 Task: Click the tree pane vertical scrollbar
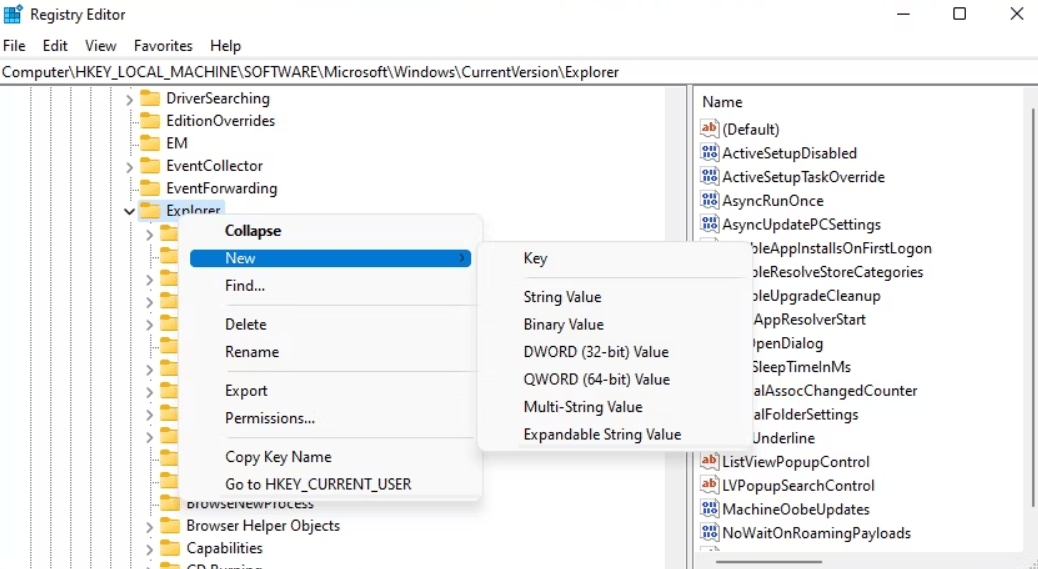pyautogui.click(x=674, y=327)
